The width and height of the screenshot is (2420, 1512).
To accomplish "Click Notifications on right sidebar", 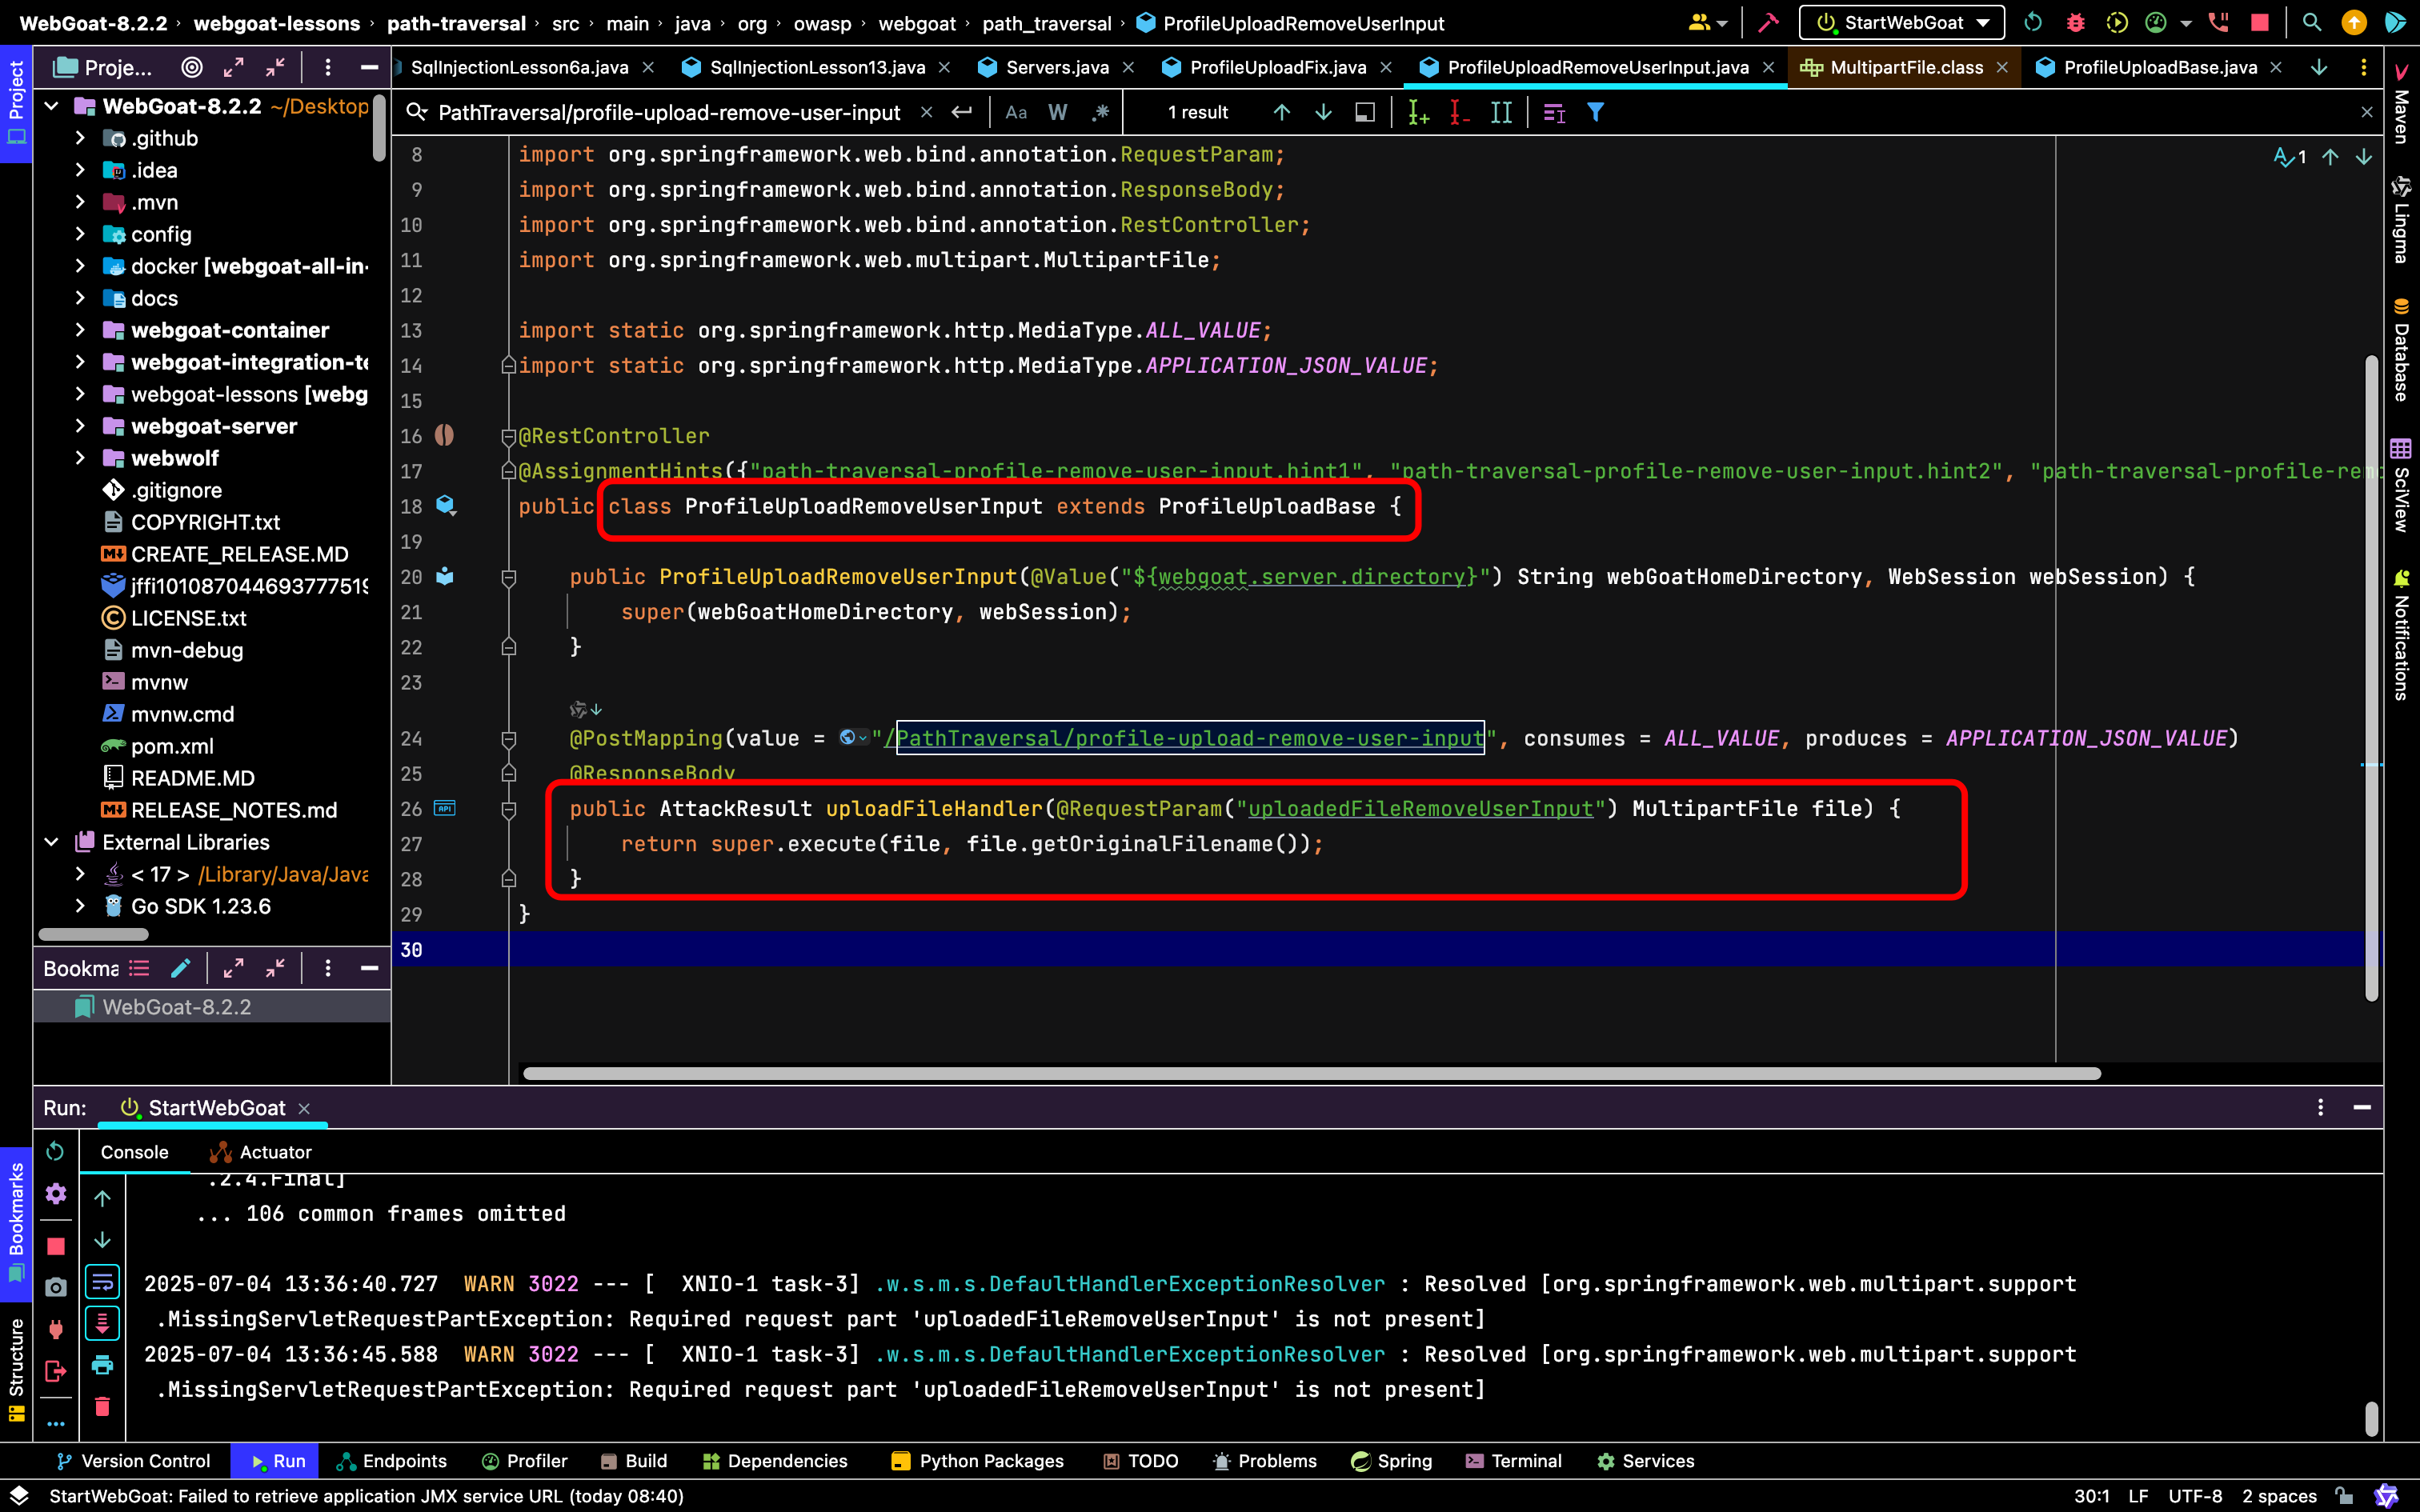I will [x=2400, y=634].
